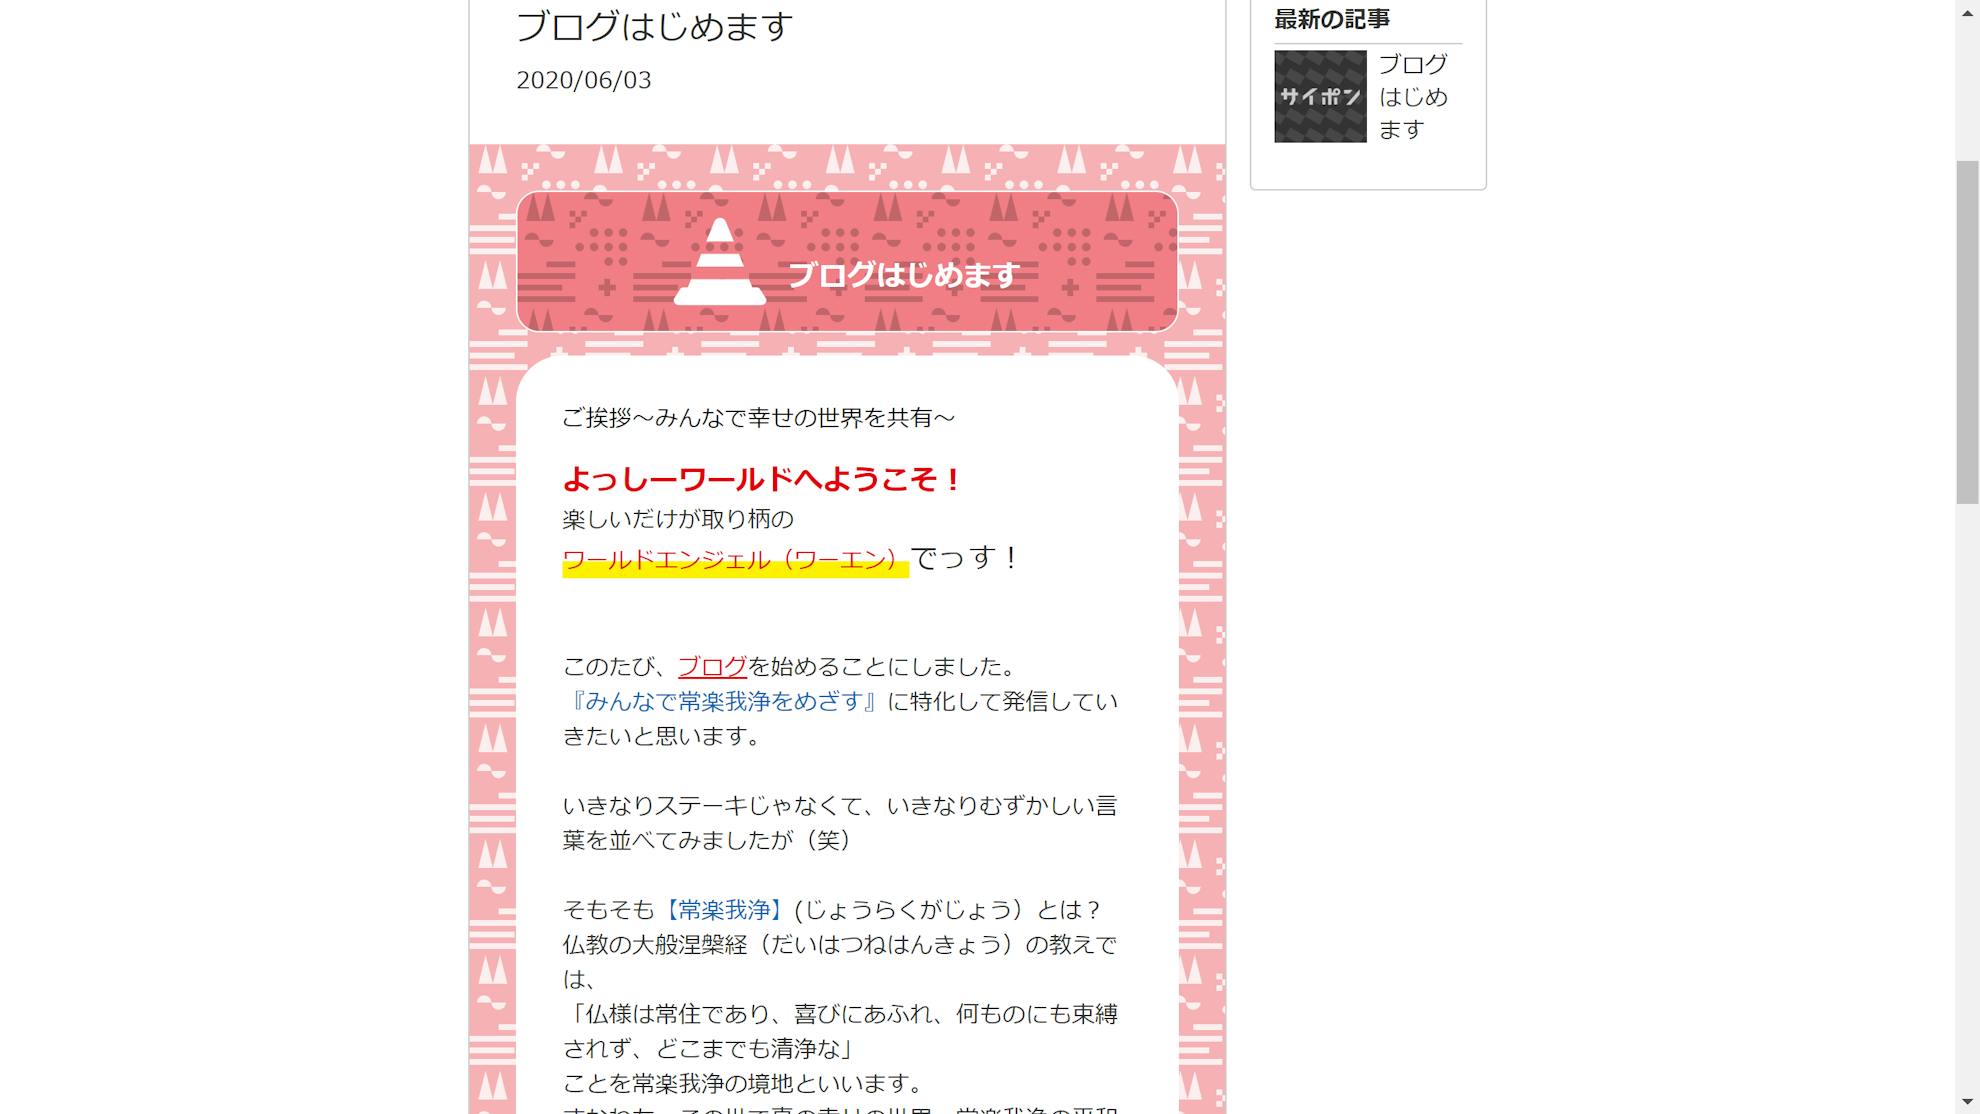Click the vertical scrollbar thumb
The image size is (1980, 1114).
(x=1967, y=332)
